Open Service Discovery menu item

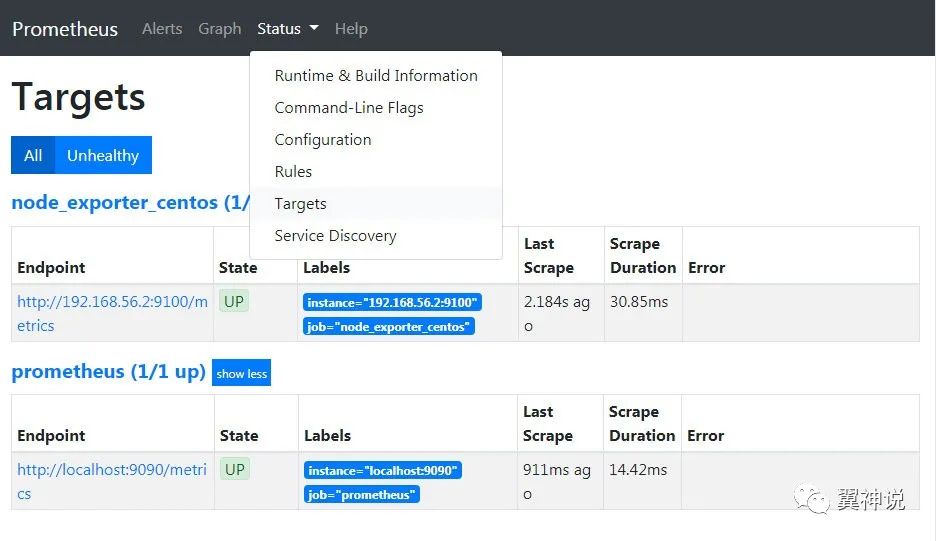click(x=335, y=236)
